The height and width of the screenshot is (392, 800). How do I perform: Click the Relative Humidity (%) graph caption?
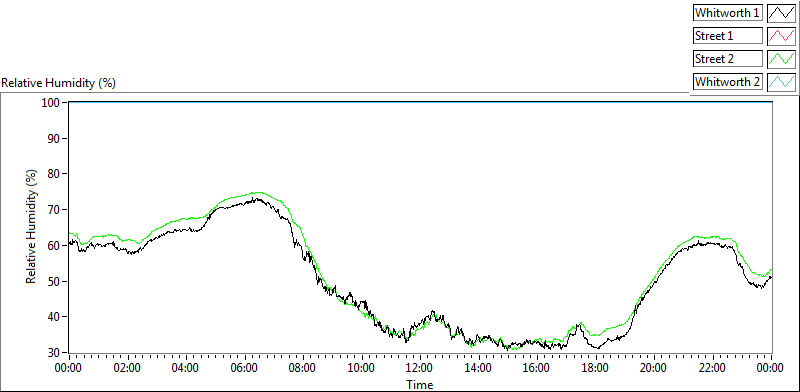point(59,83)
